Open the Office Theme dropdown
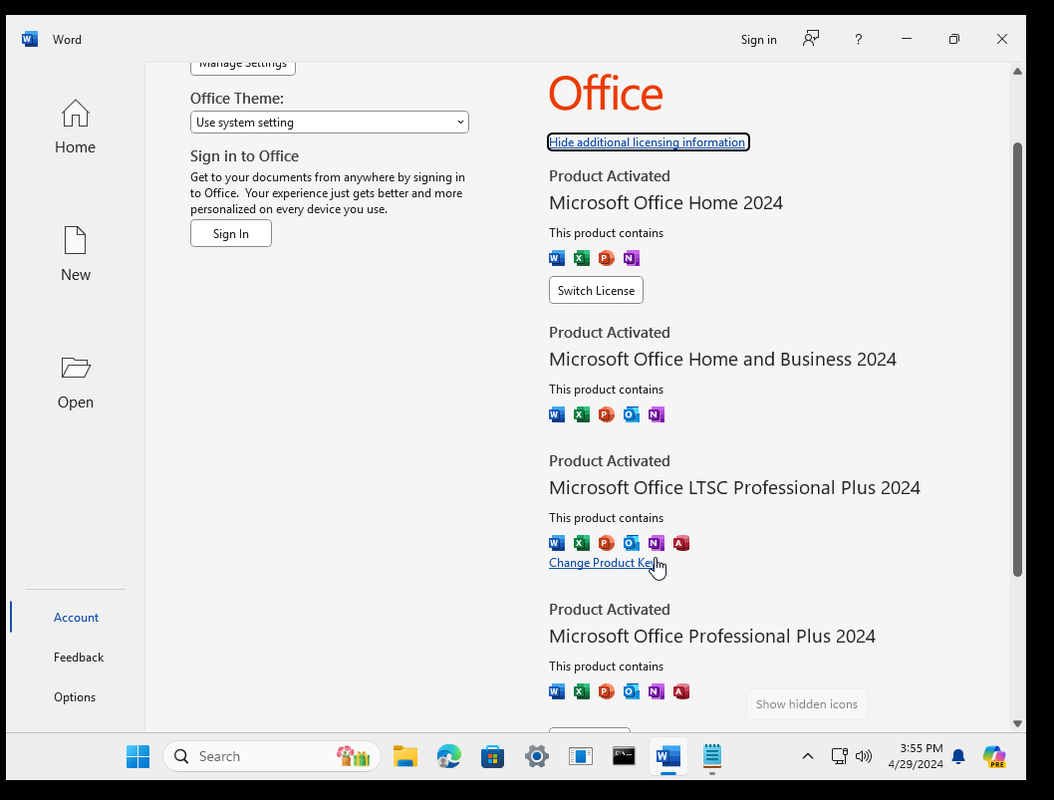 (329, 122)
